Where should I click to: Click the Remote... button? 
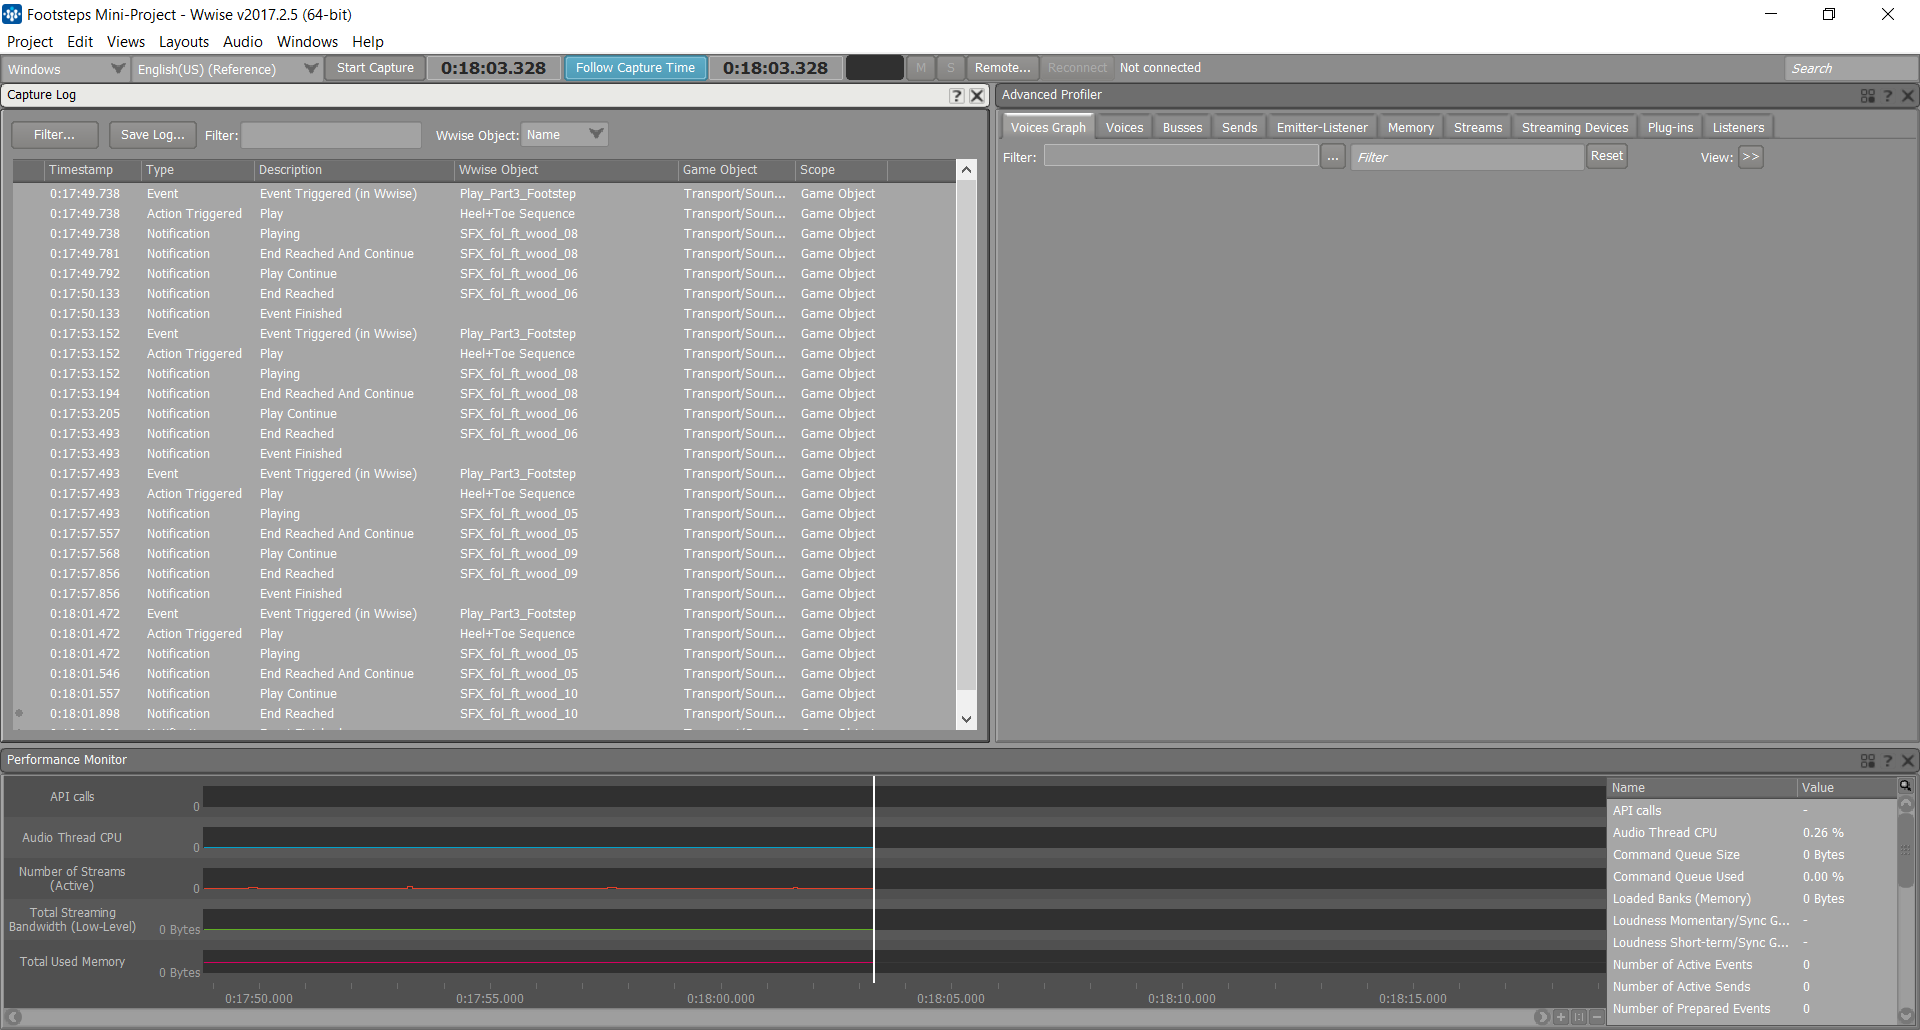tap(1002, 68)
